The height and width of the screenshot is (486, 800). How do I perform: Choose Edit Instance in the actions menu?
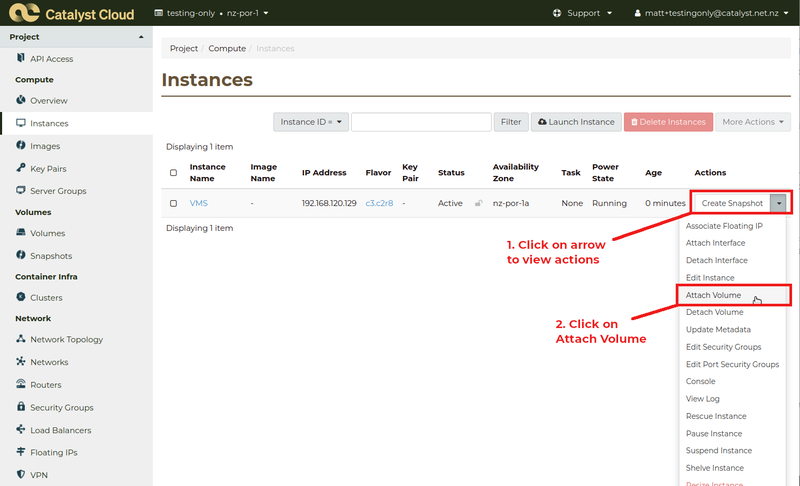pyautogui.click(x=710, y=277)
